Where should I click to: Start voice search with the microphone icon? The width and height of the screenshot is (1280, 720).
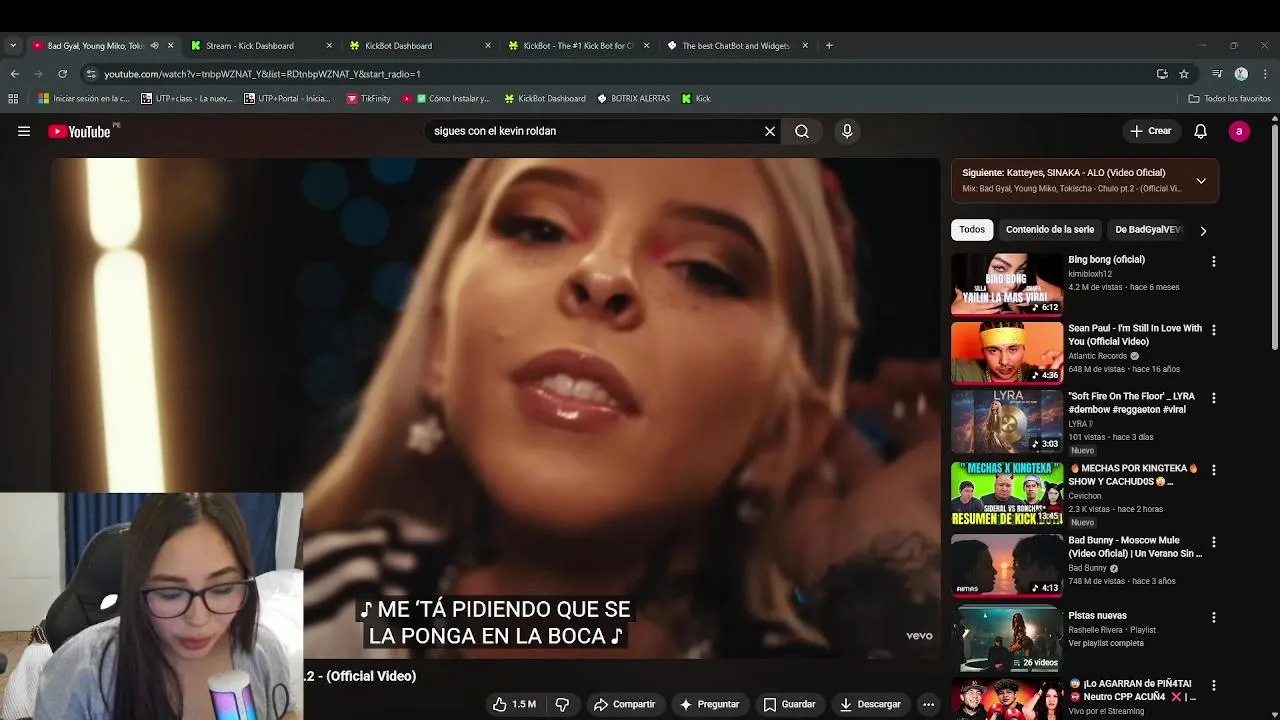[x=847, y=131]
